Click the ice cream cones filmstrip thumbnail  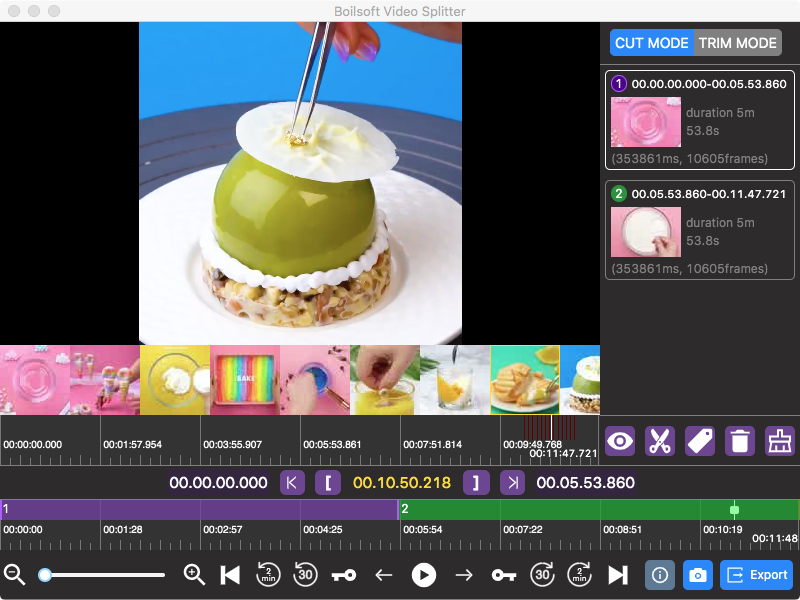click(105, 380)
